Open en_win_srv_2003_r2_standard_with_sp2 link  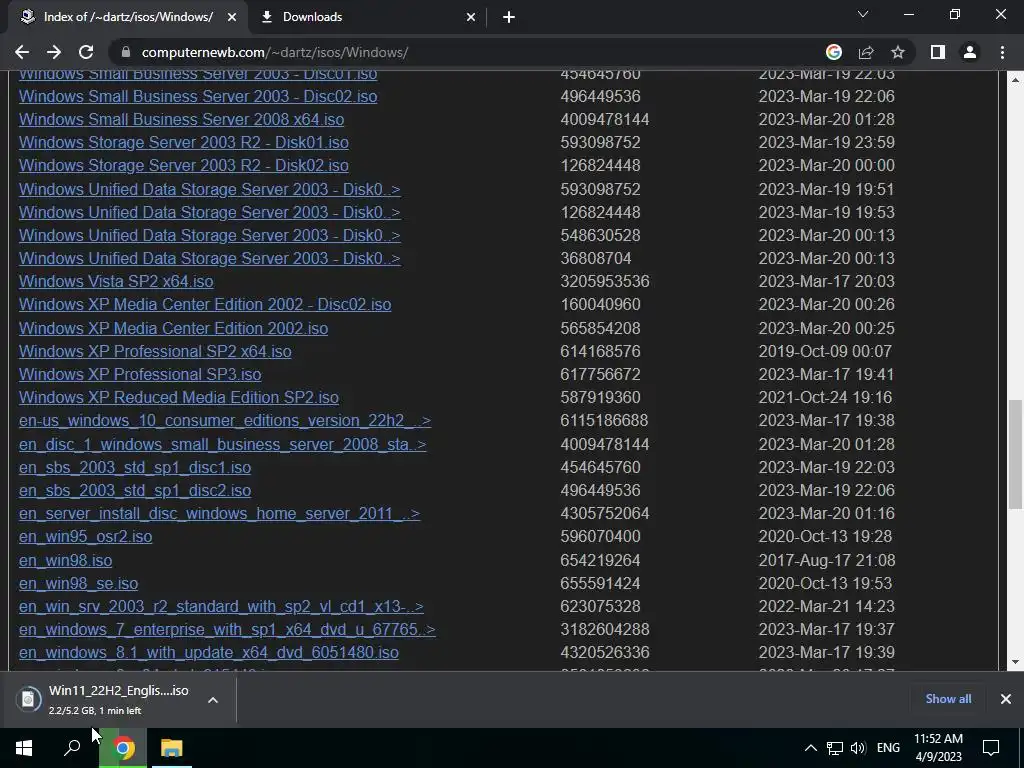click(x=221, y=607)
